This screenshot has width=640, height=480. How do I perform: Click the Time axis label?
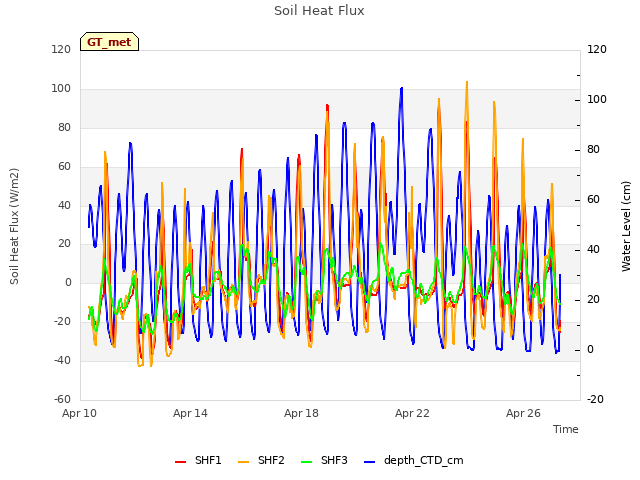[566, 429]
